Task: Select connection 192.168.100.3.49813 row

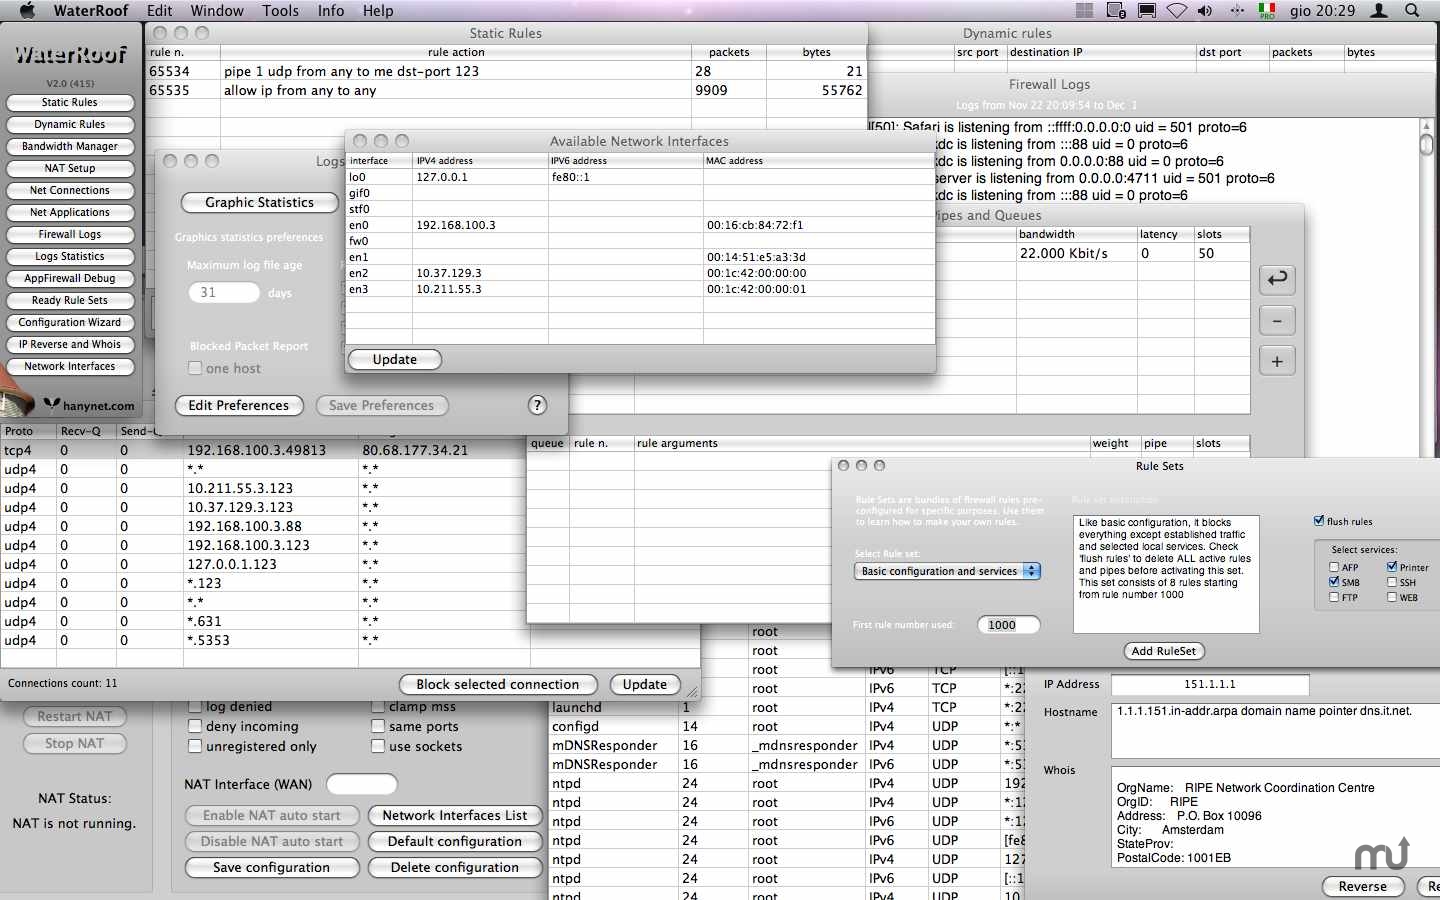Action: [265, 450]
